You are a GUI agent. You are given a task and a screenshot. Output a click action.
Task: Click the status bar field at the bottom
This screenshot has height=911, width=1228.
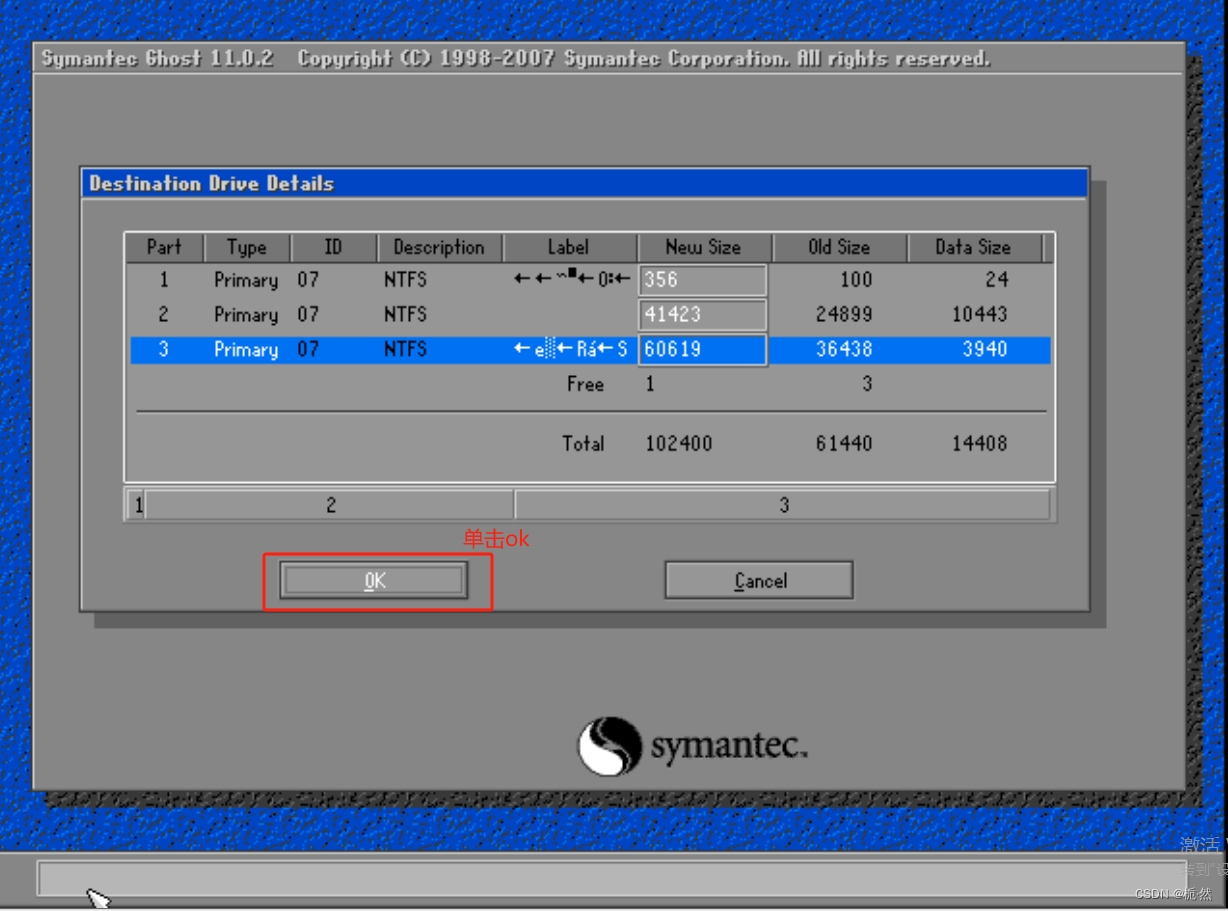tap(610, 878)
